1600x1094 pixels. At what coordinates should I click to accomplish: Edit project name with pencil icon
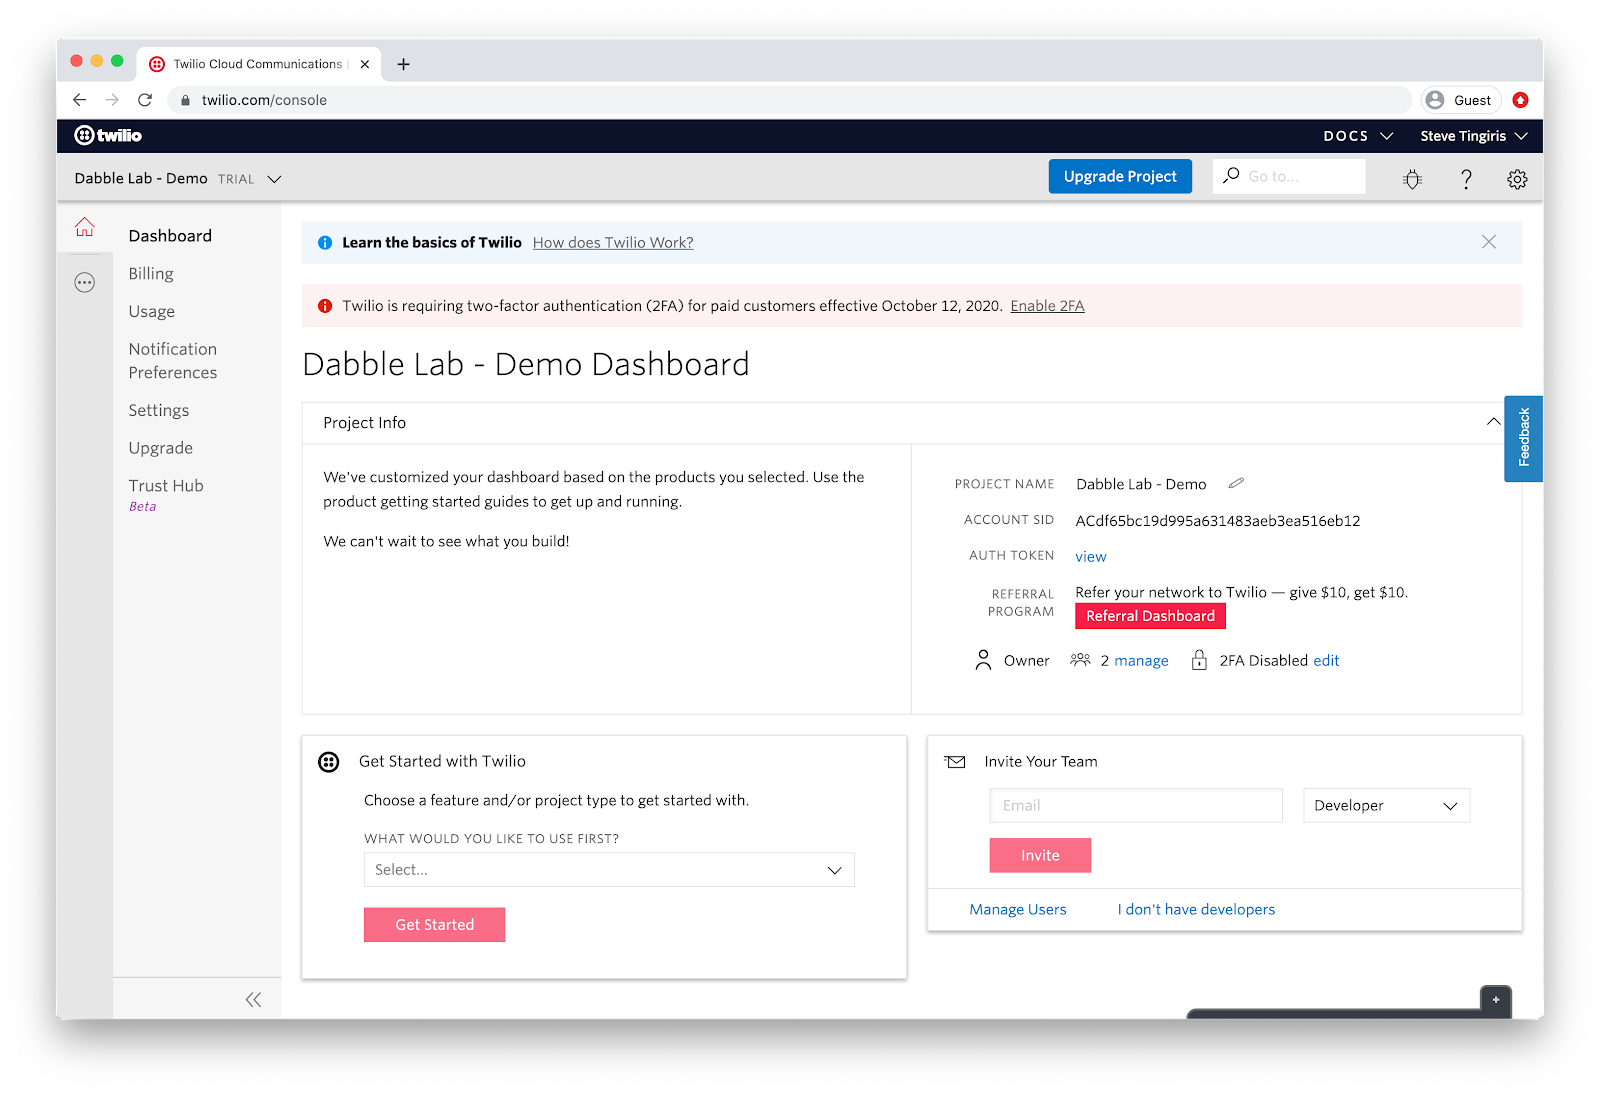click(x=1236, y=483)
